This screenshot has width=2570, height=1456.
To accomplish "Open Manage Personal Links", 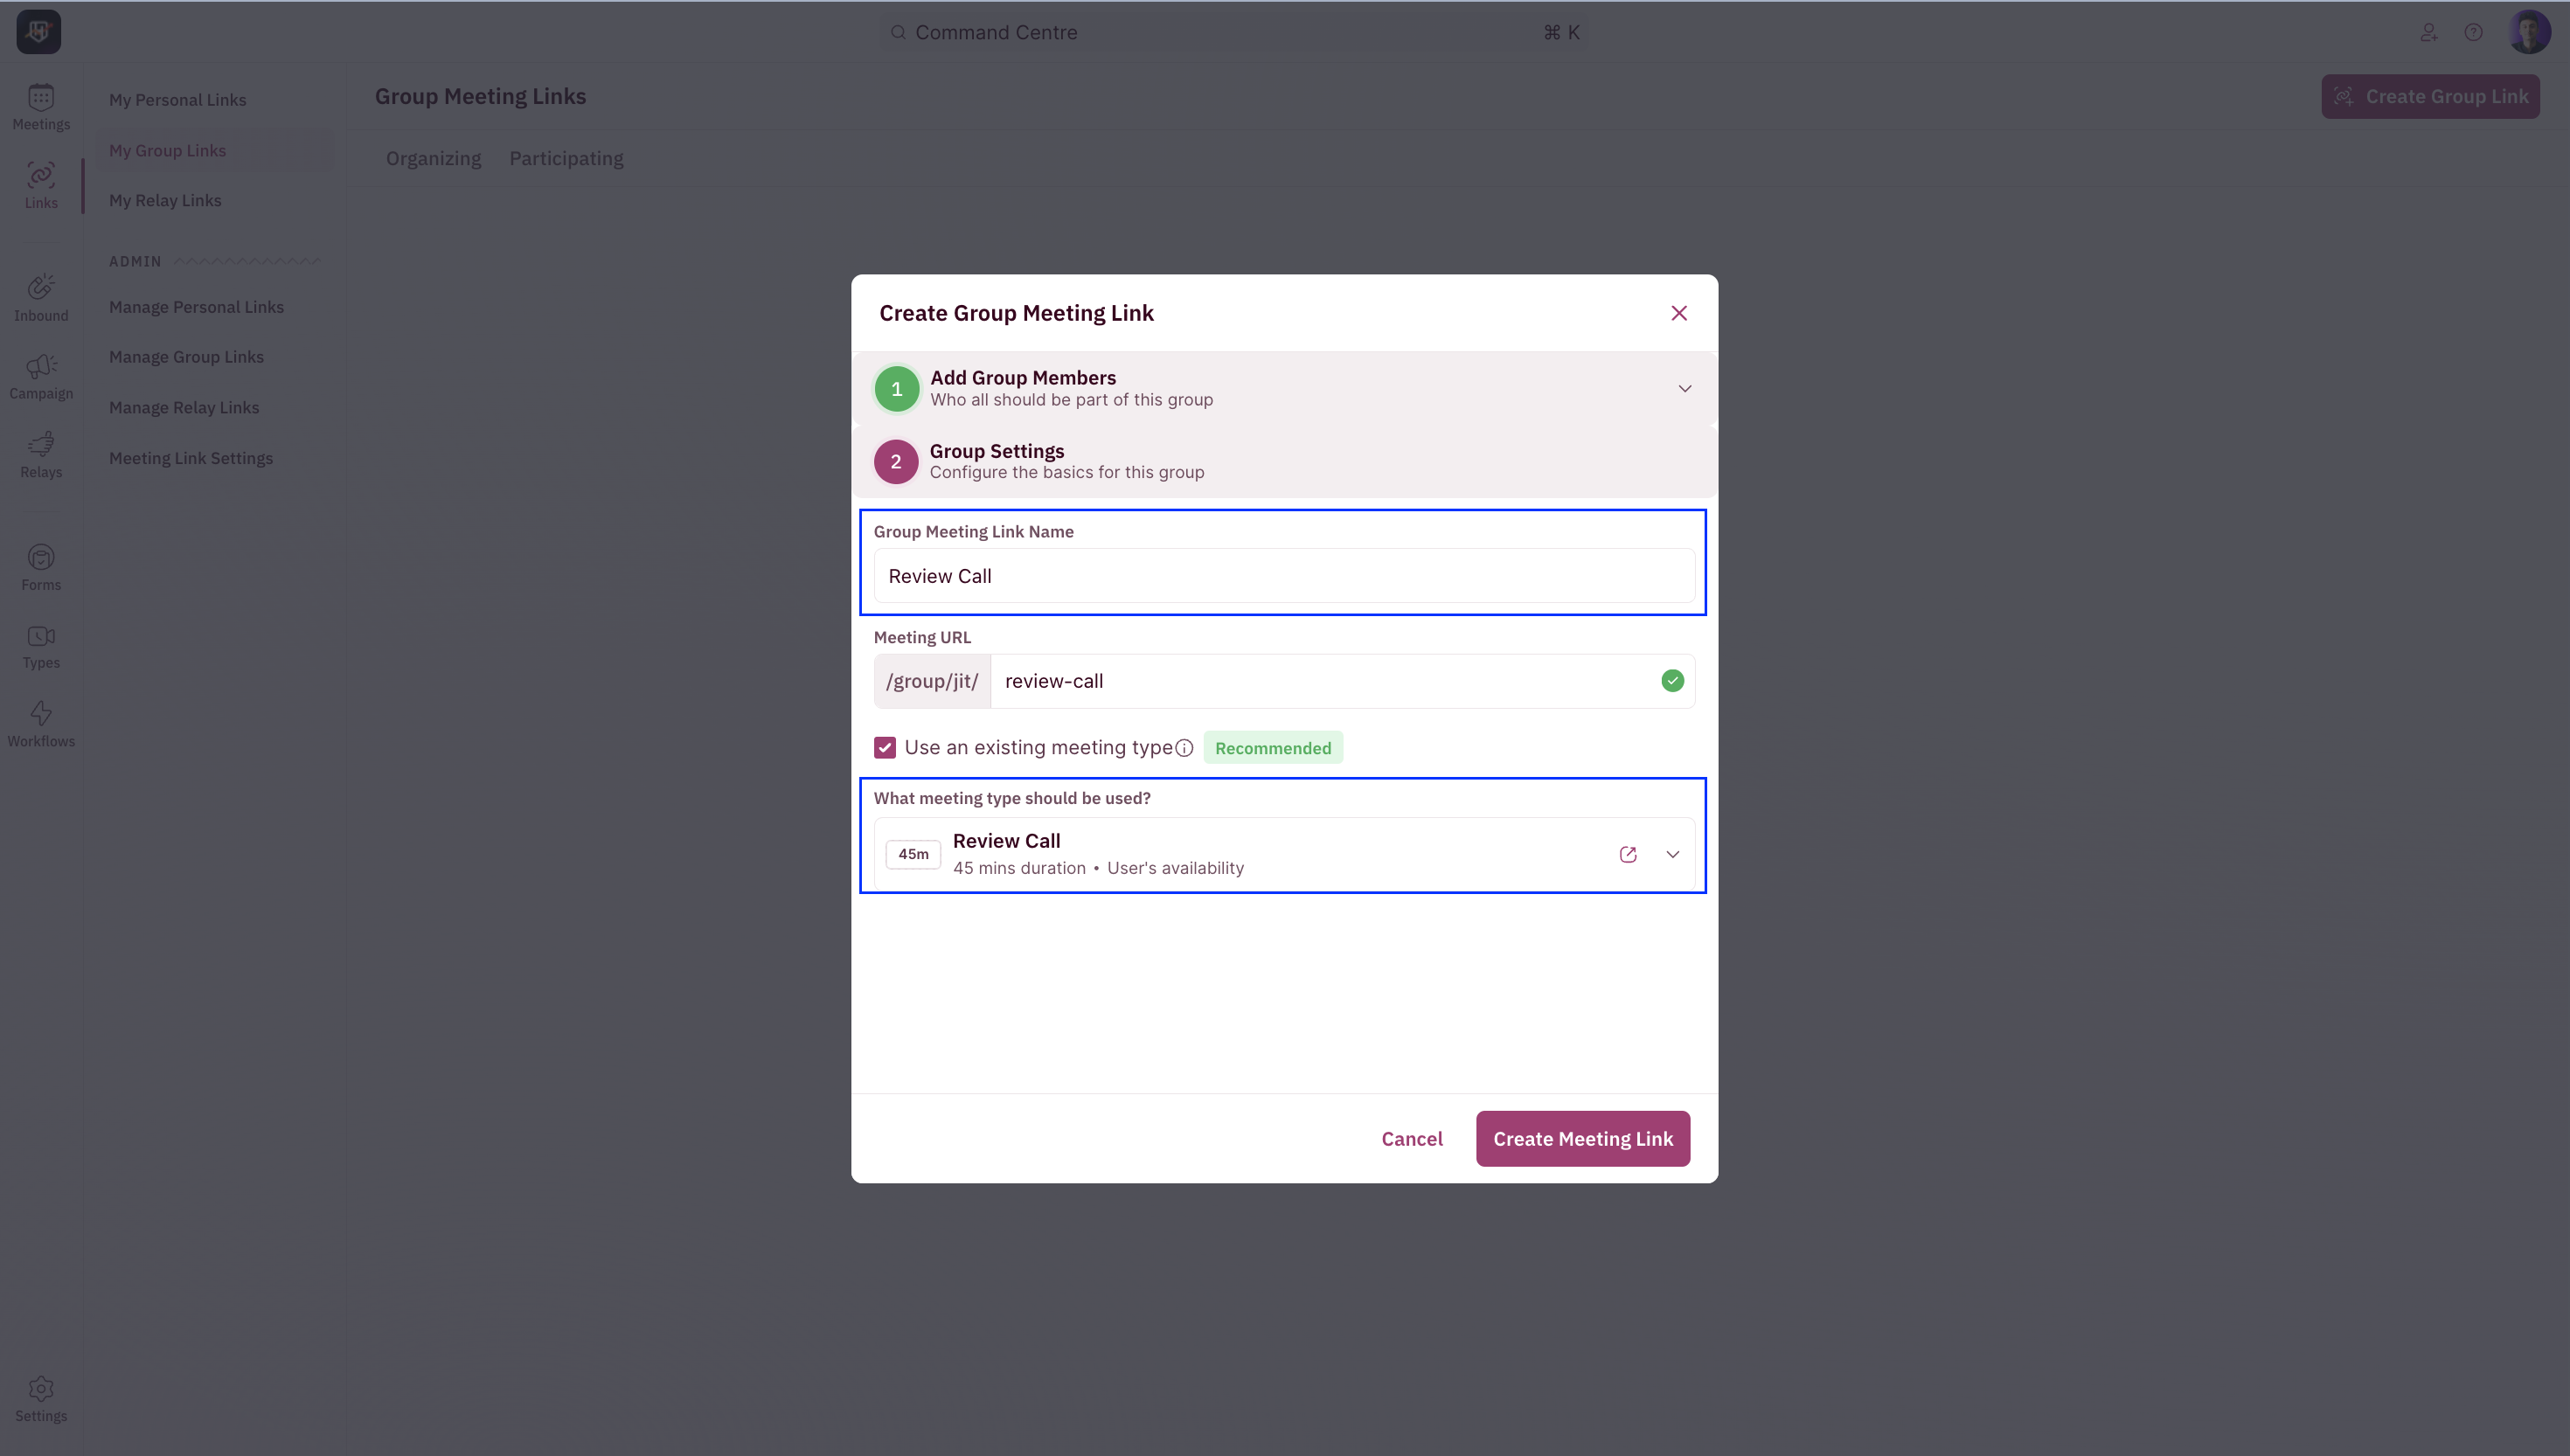I will pos(196,307).
